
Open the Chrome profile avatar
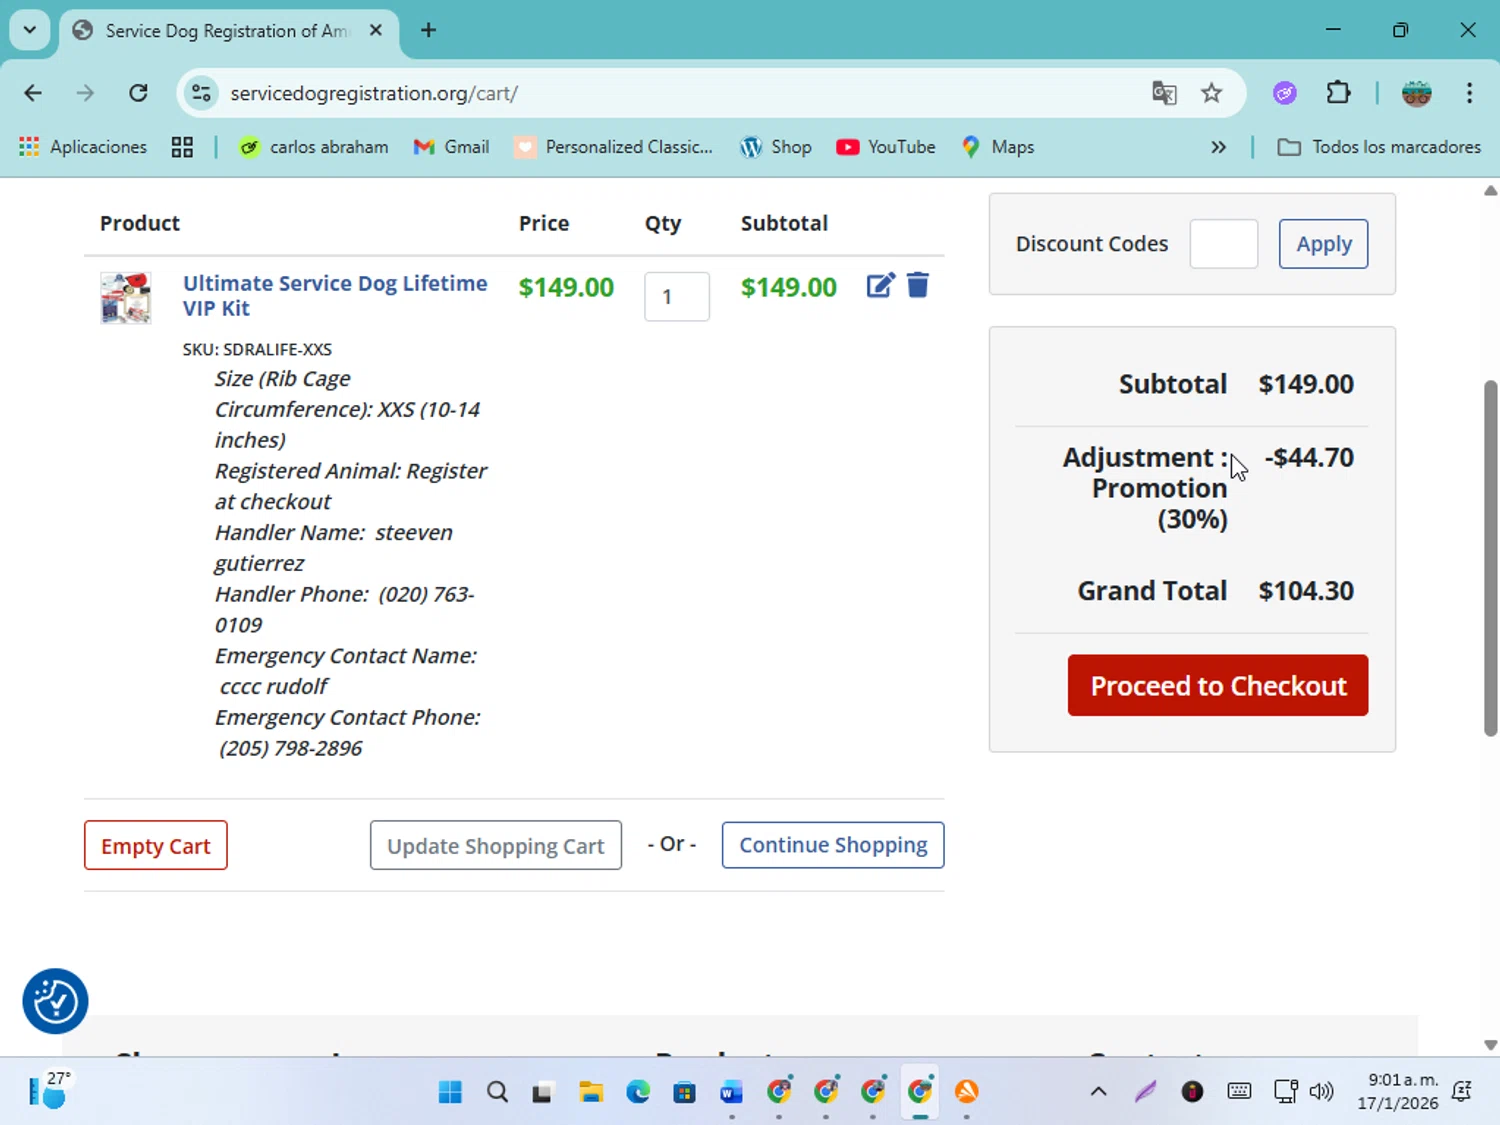click(x=1417, y=93)
